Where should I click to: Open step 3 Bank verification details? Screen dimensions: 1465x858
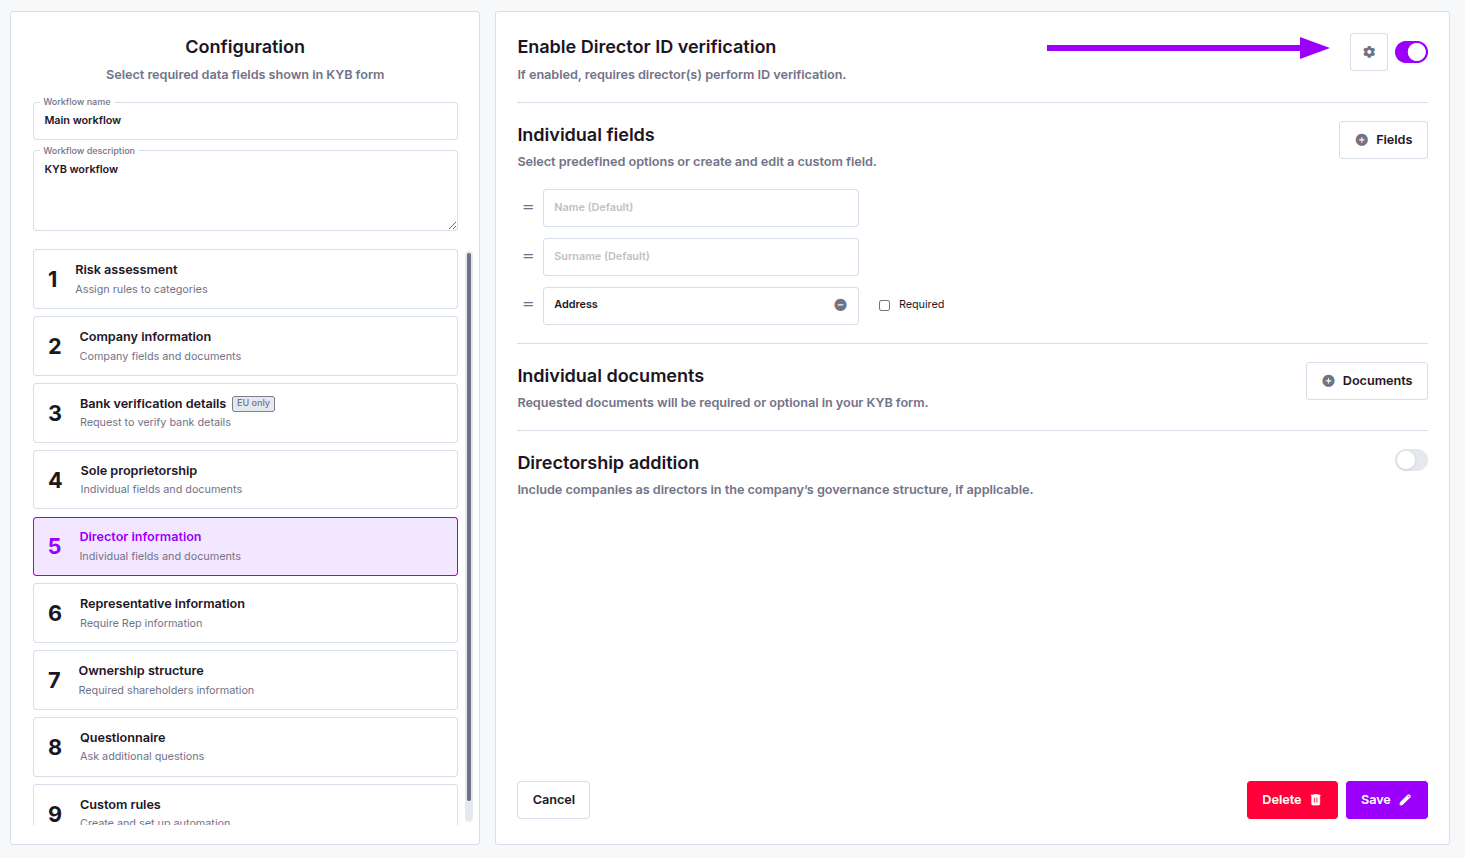pos(245,413)
